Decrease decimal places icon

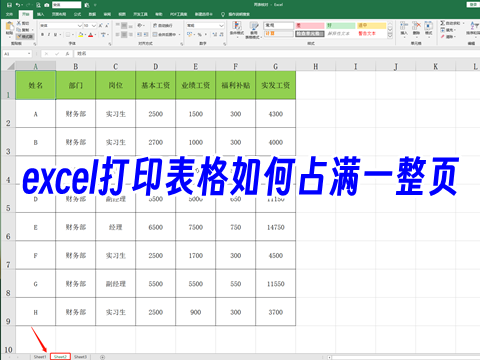tap(221, 34)
